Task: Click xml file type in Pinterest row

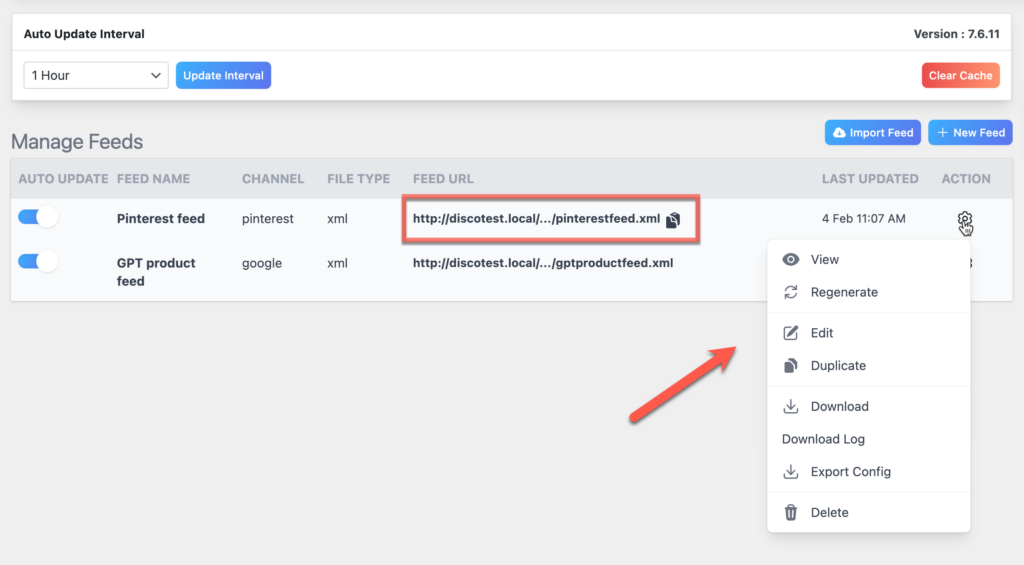Action: (337, 219)
